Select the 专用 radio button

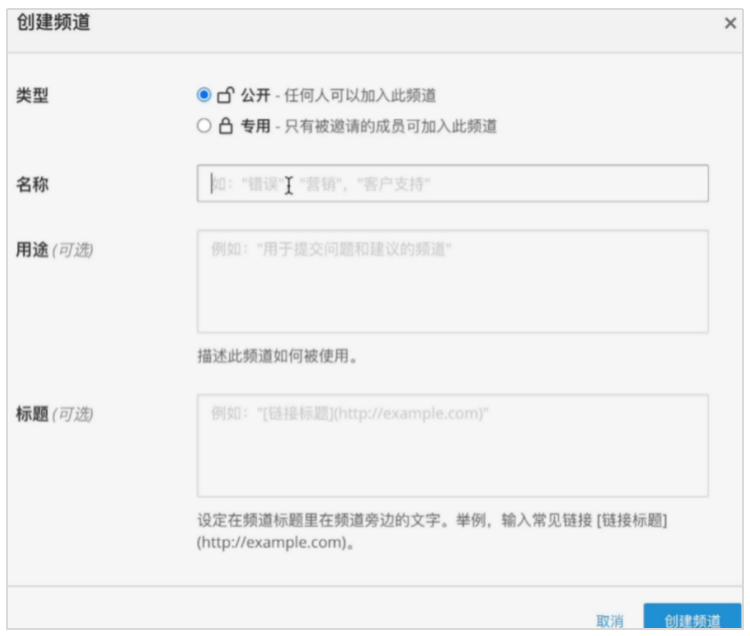[x=204, y=127]
